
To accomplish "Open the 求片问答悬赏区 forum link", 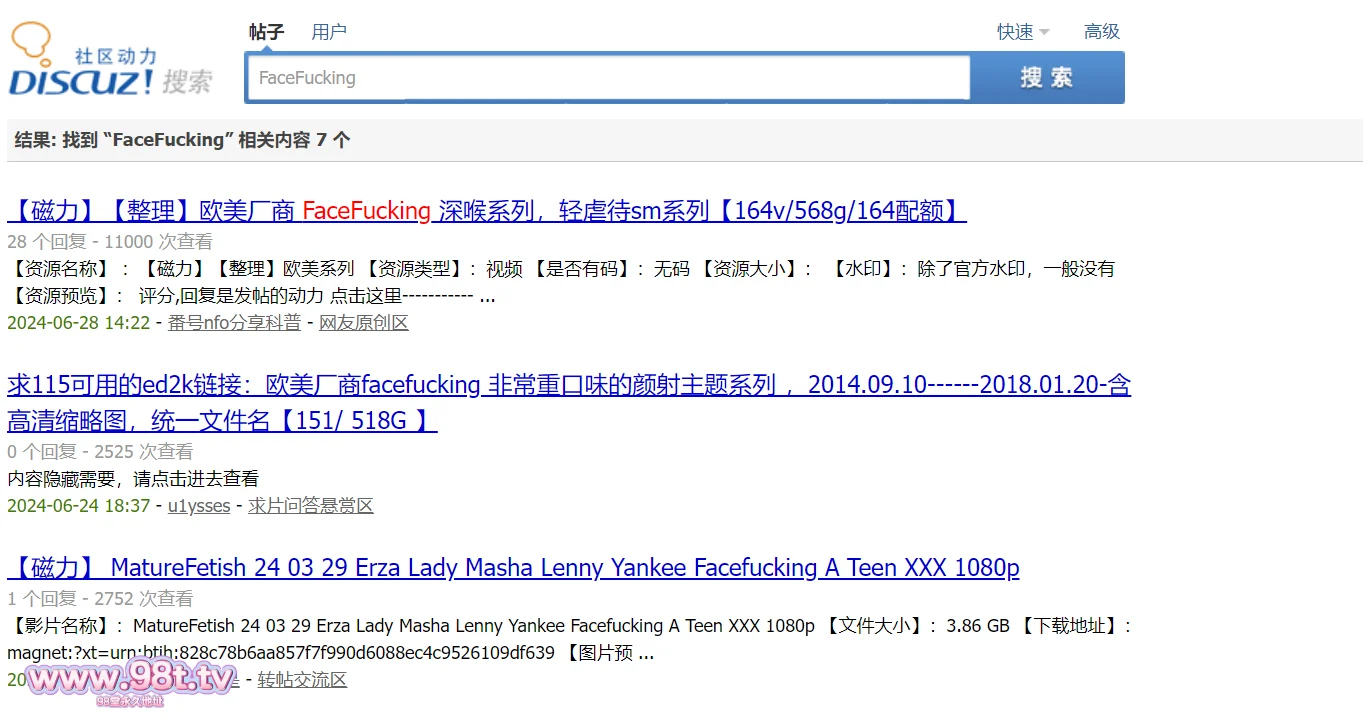I will [311, 506].
